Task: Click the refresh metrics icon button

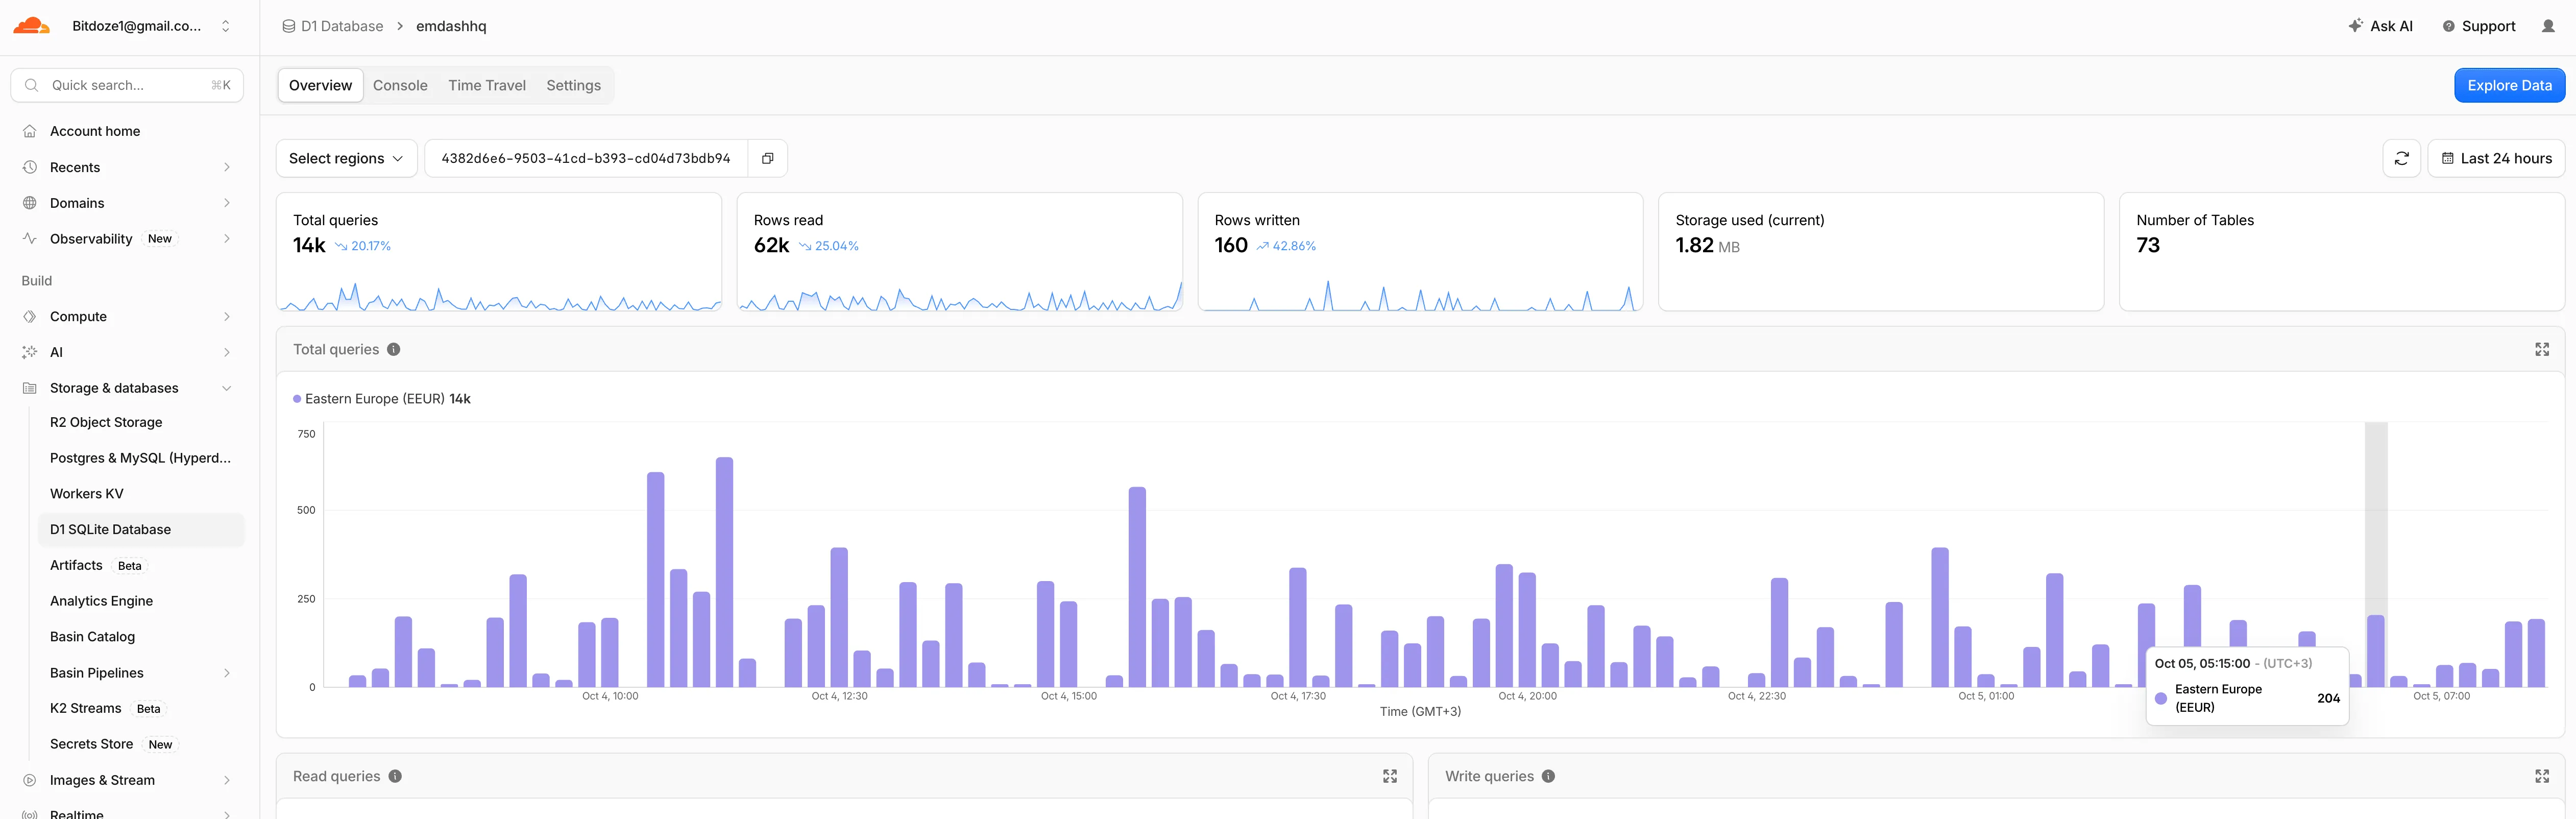Action: (2401, 158)
